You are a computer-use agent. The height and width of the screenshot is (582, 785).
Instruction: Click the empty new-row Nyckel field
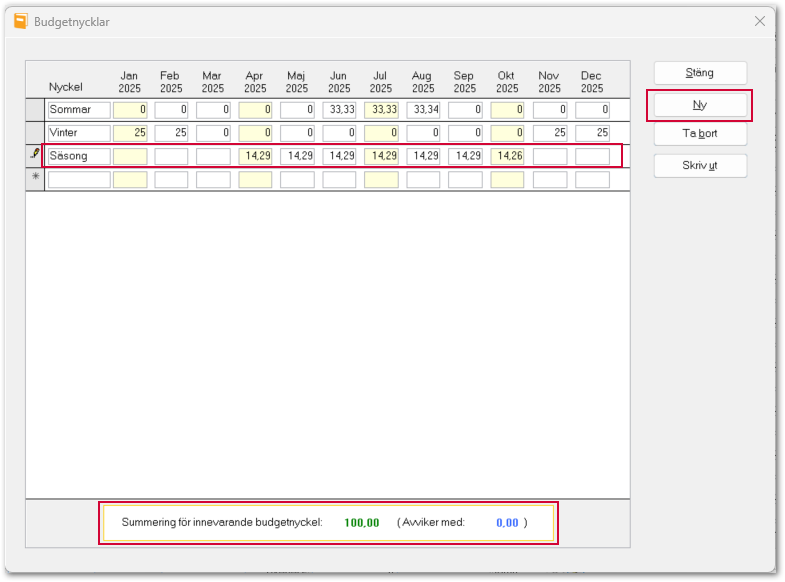(x=79, y=179)
